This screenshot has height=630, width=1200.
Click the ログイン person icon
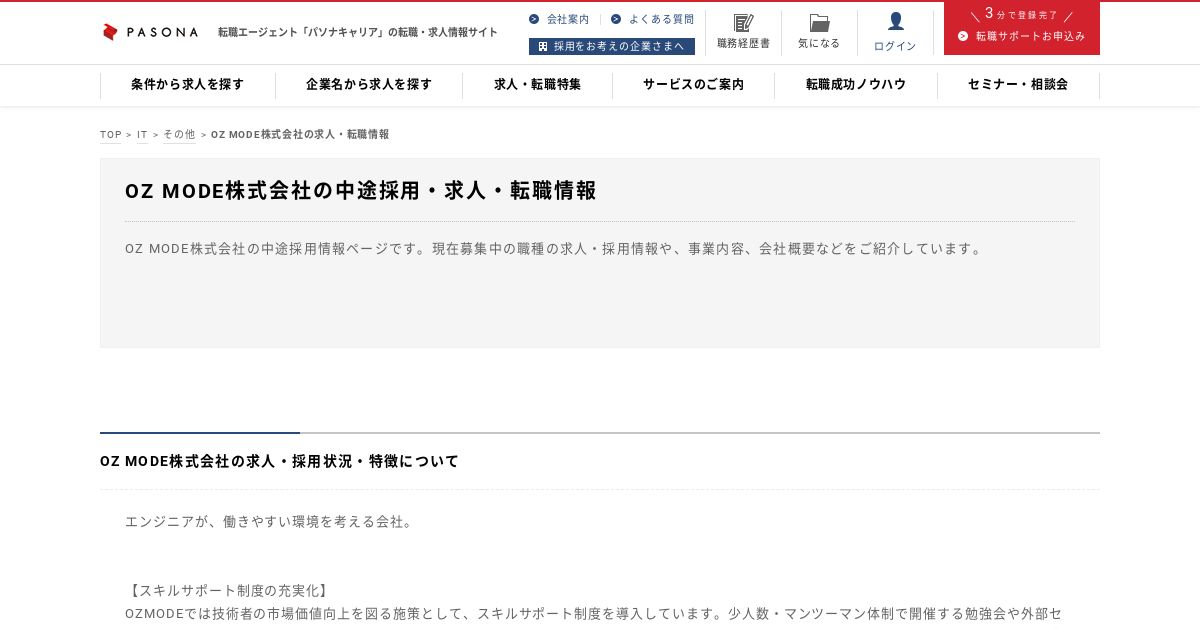pyautogui.click(x=895, y=21)
